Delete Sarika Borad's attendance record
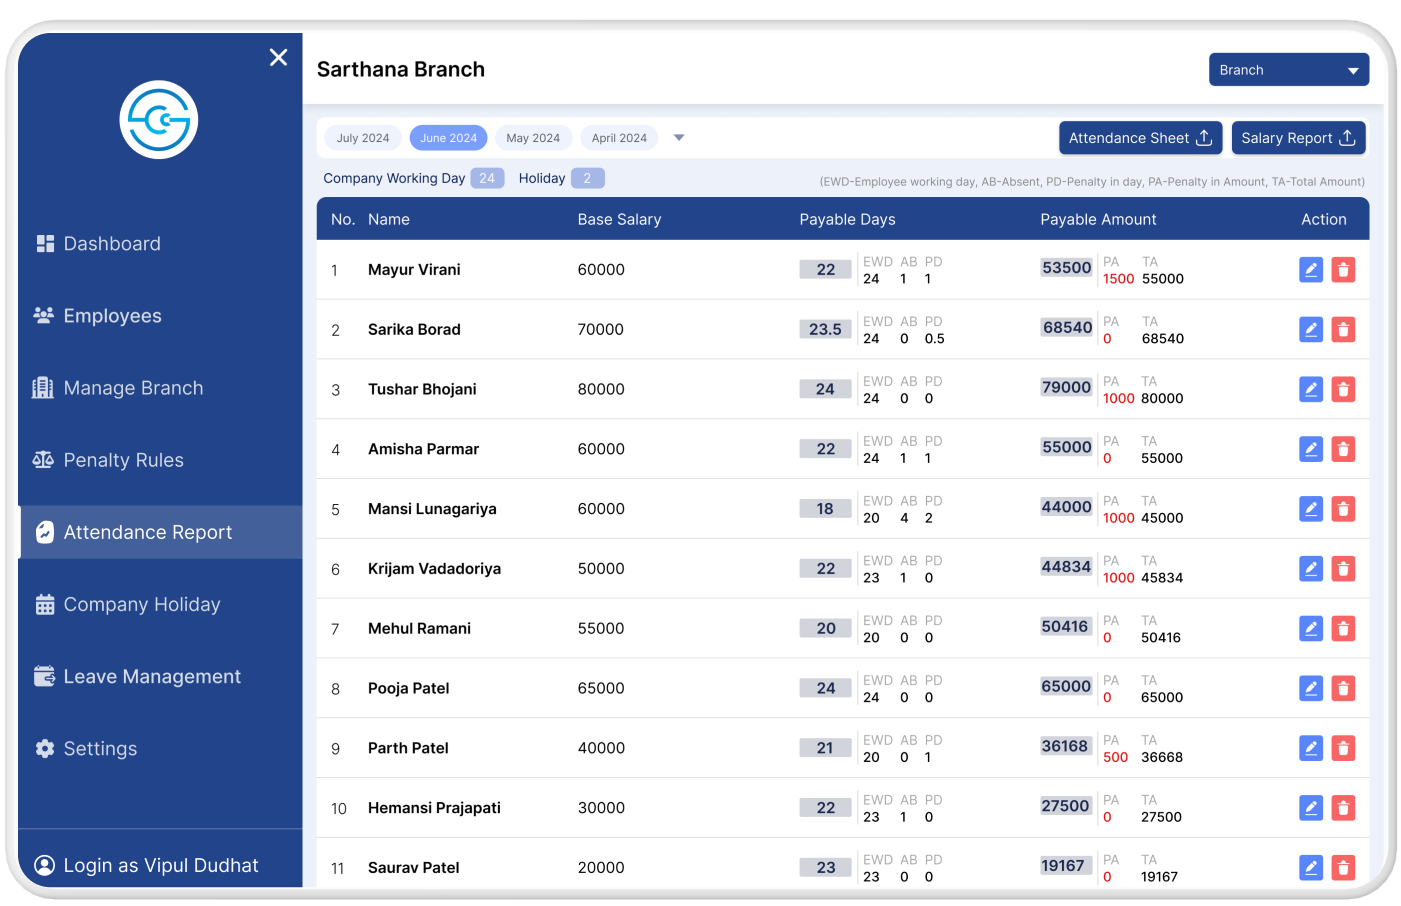The width and height of the screenshot is (1401, 906). coord(1343,330)
